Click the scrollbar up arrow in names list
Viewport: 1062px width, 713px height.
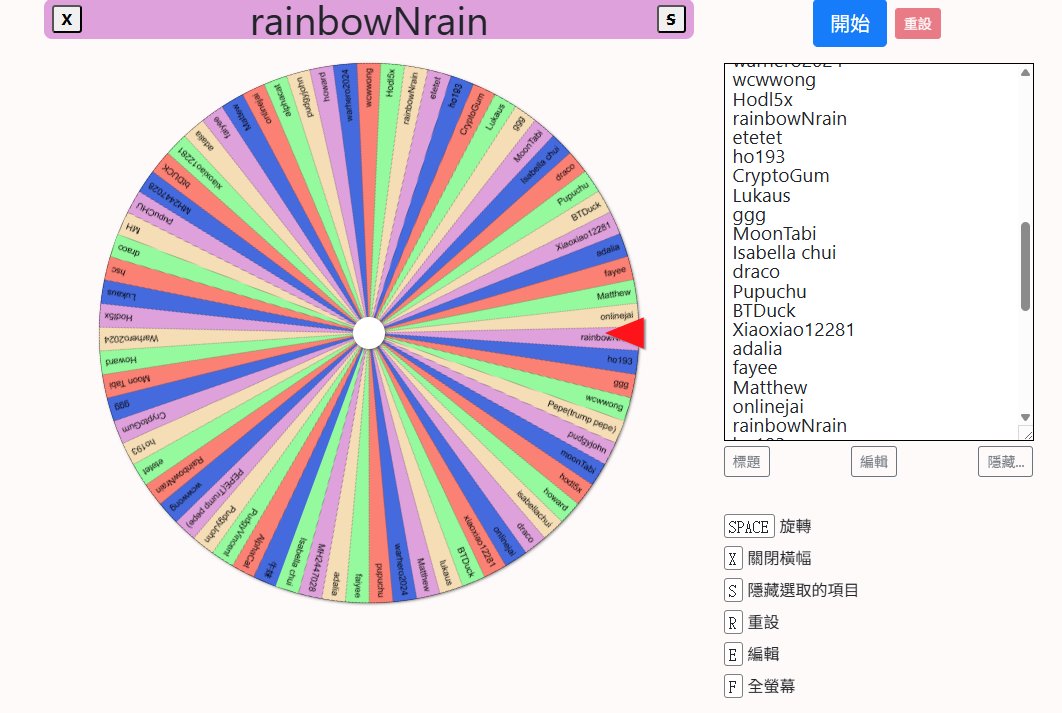pos(1025,72)
